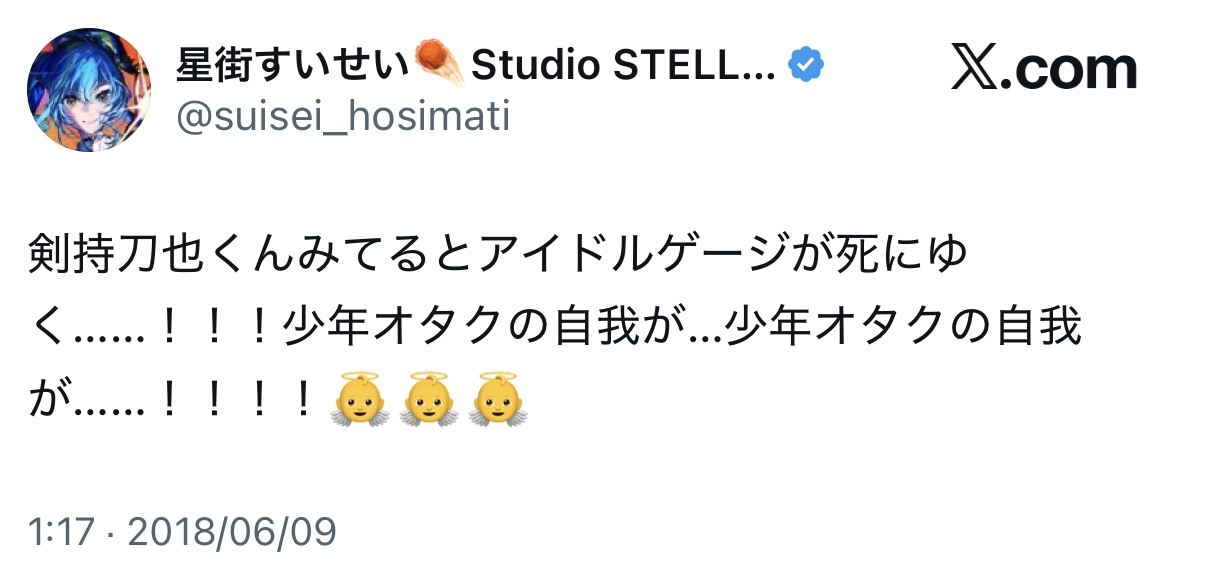Click the X logo icon

click(x=974, y=69)
